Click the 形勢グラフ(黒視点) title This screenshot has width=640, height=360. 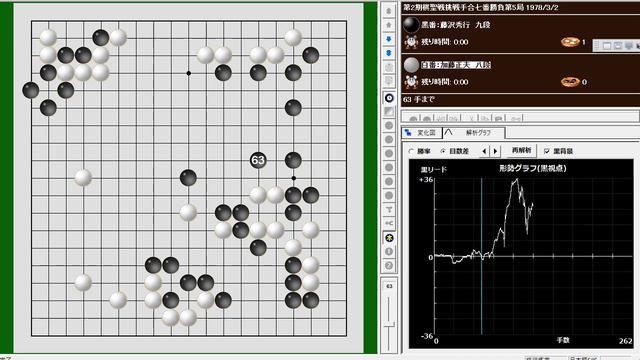point(533,168)
